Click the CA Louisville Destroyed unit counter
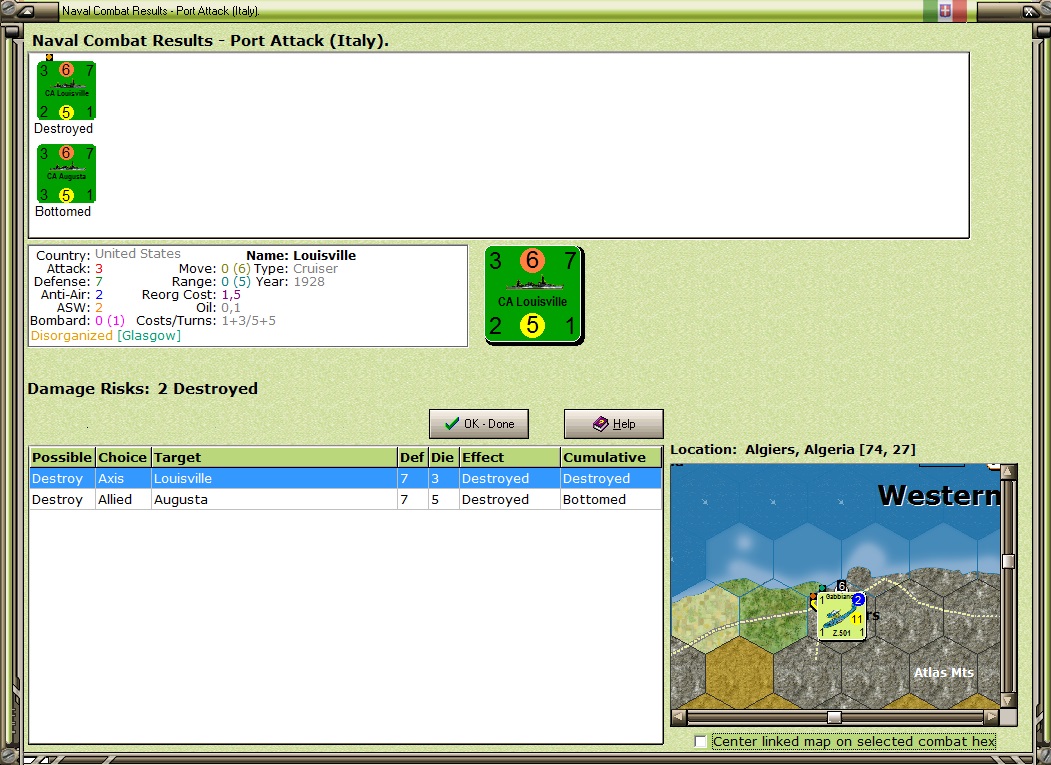Image resolution: width=1051 pixels, height=765 pixels. 66,91
